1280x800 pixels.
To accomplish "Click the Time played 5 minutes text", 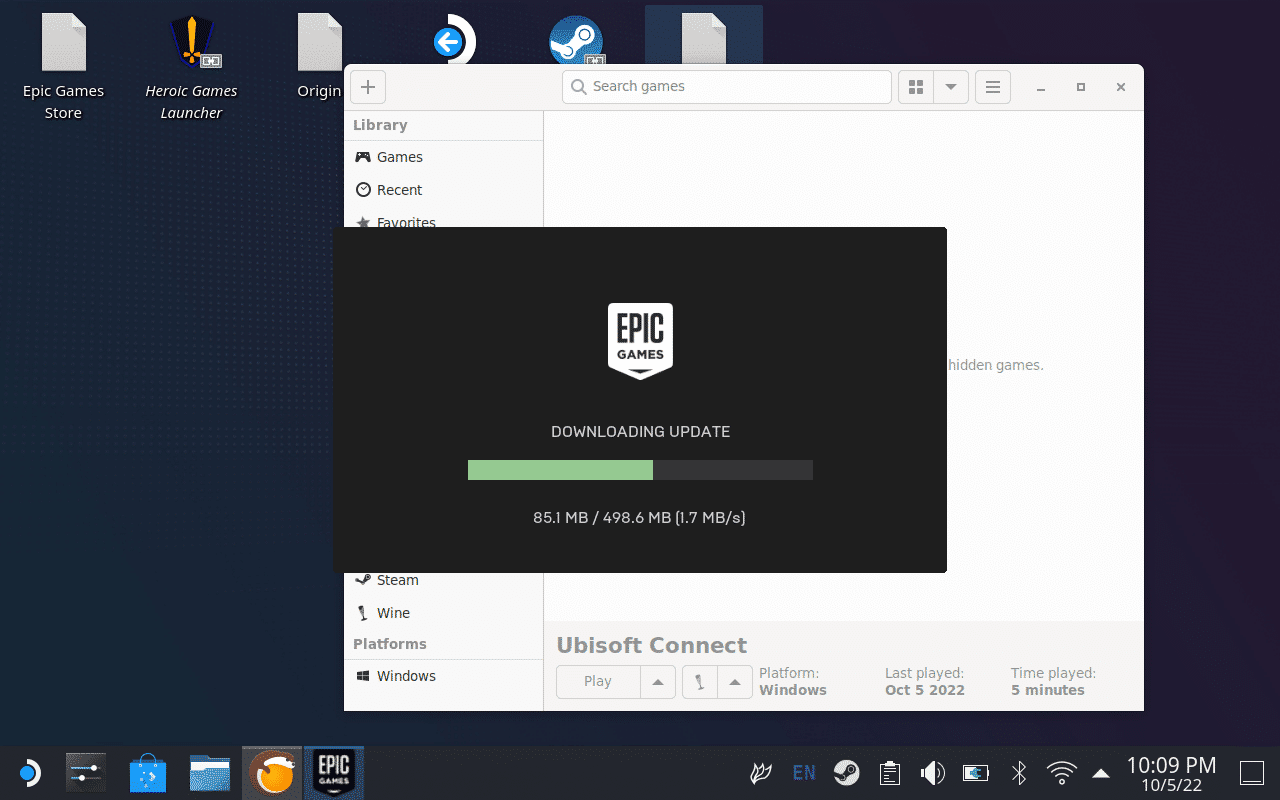I will 1053,682.
